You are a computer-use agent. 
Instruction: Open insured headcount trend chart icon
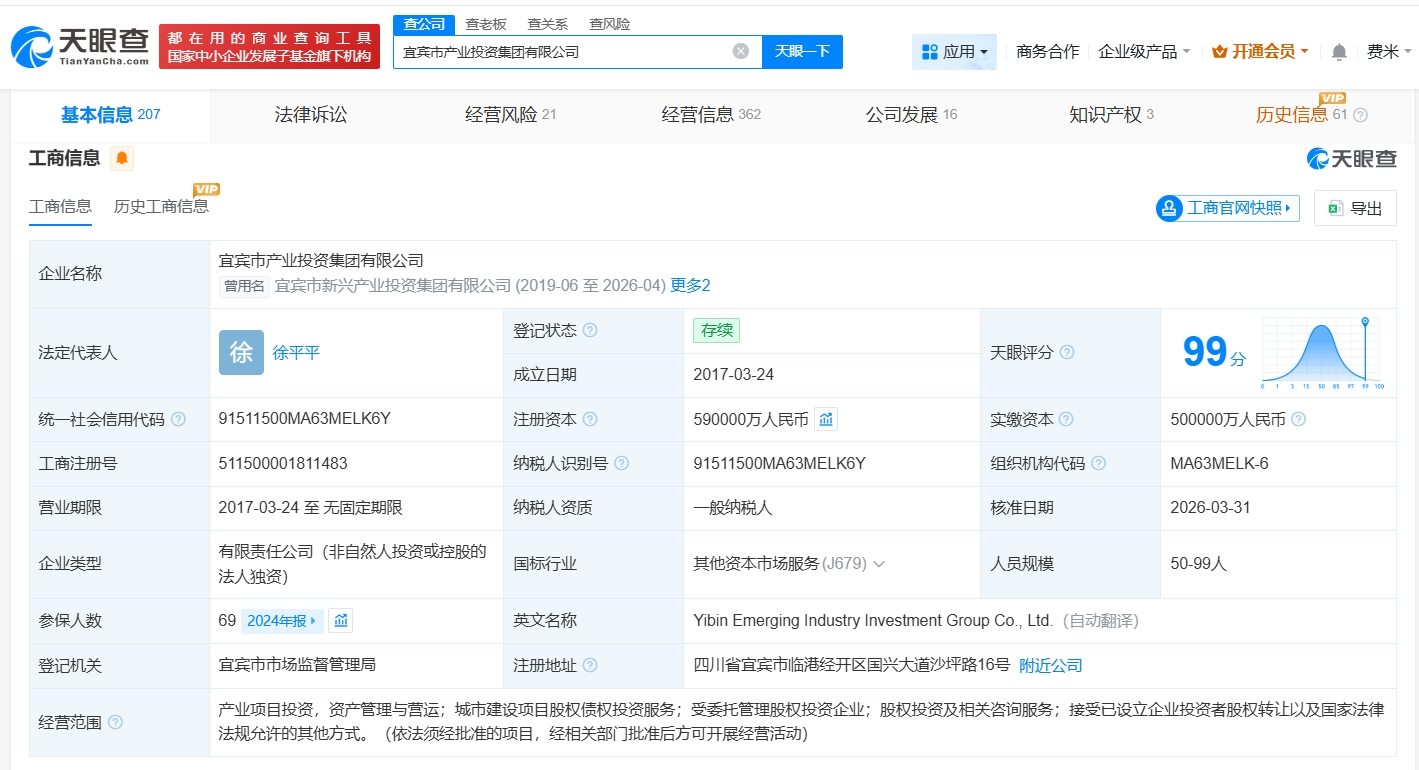click(341, 621)
